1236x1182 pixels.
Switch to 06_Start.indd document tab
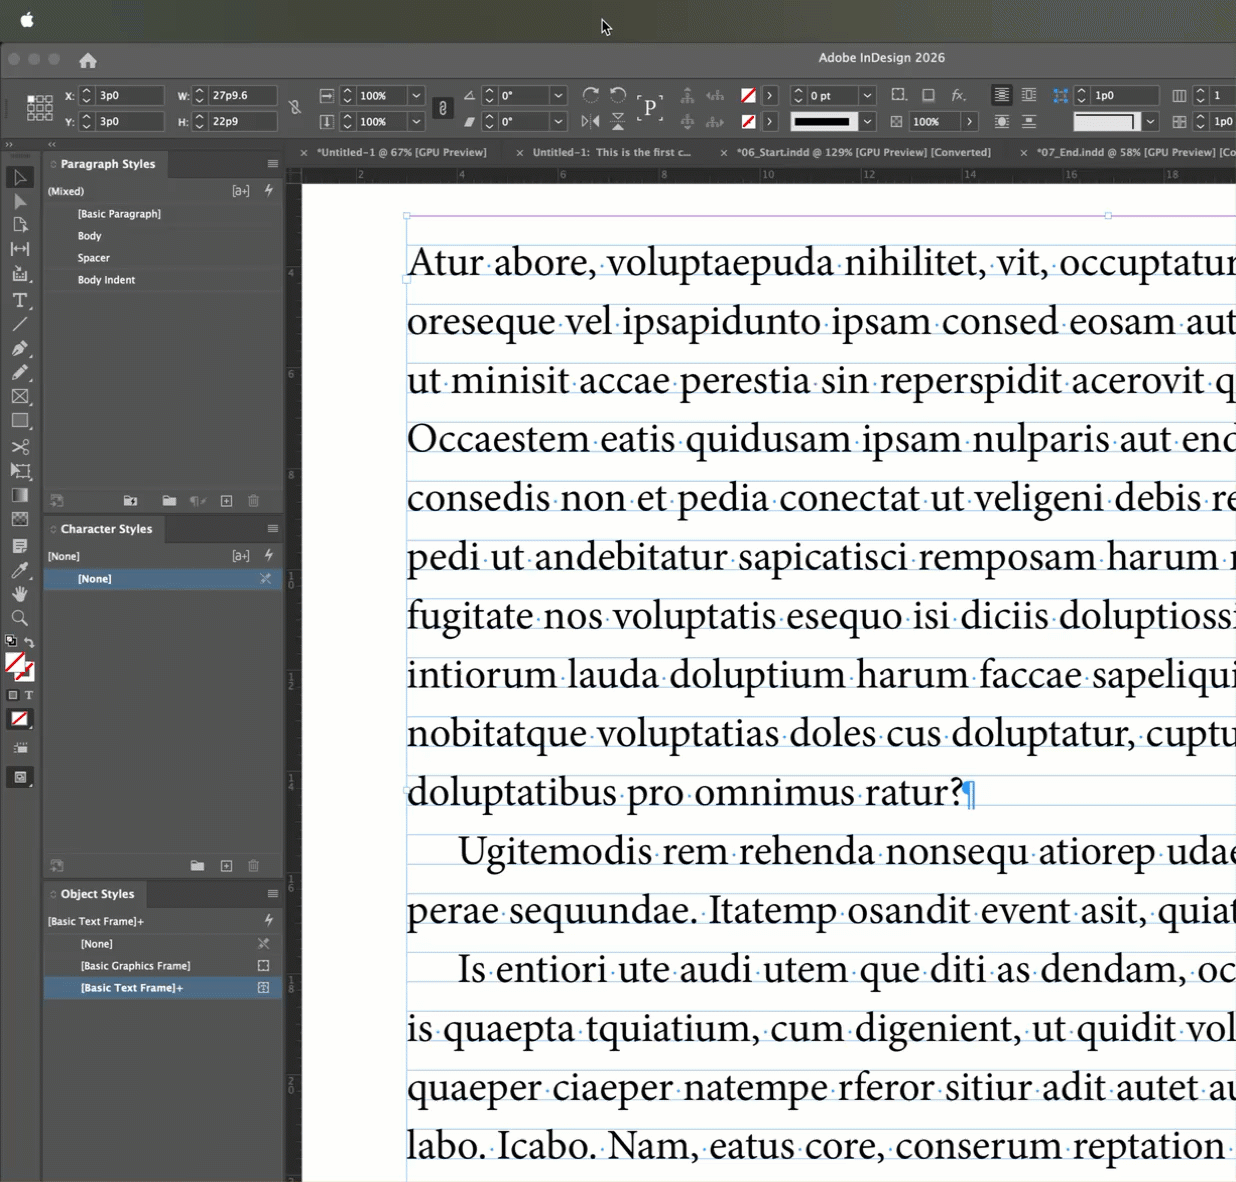pos(863,153)
